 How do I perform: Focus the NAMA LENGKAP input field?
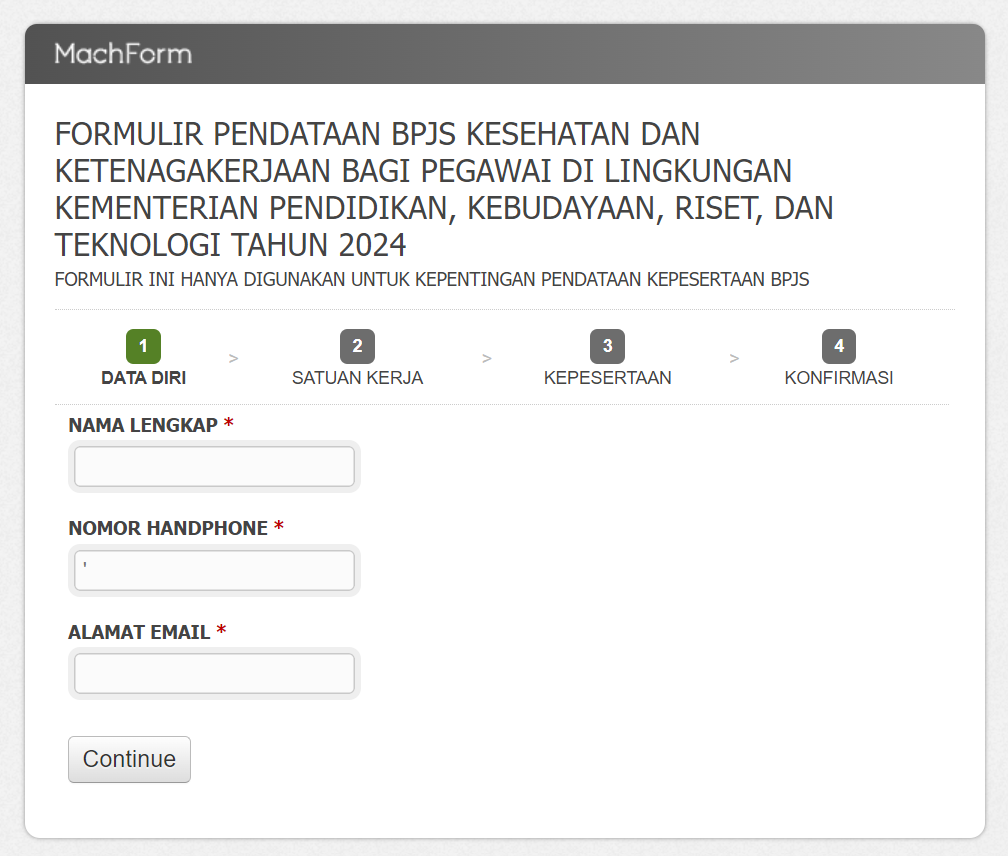click(x=214, y=467)
